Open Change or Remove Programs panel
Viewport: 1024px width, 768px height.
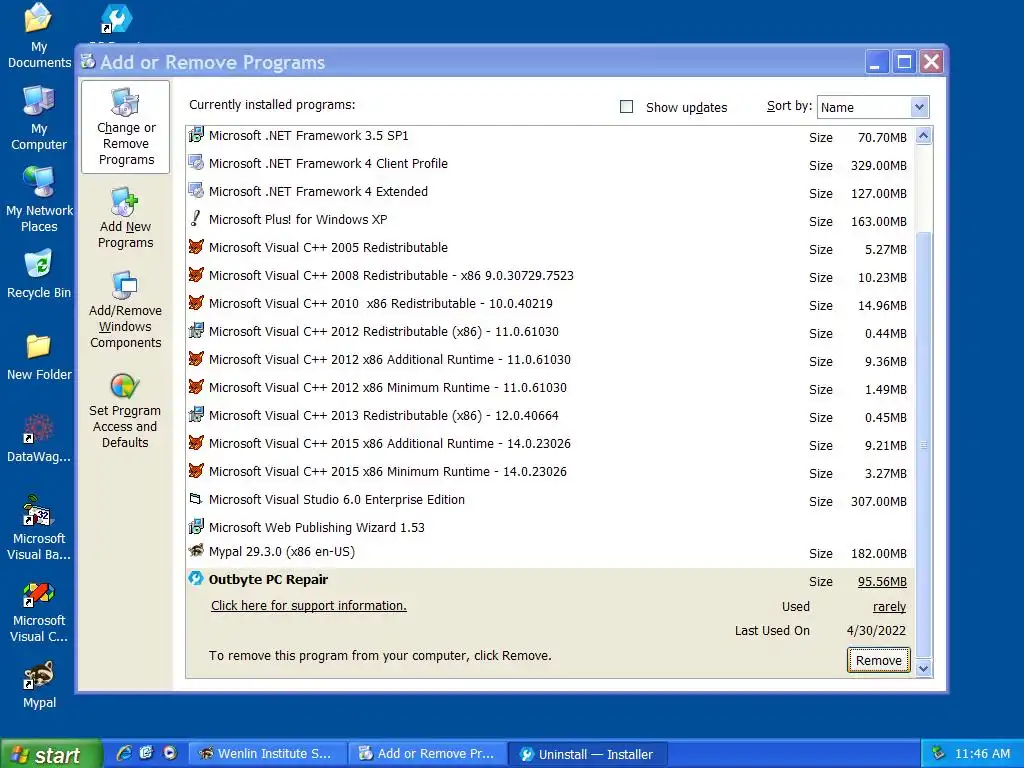(x=125, y=127)
